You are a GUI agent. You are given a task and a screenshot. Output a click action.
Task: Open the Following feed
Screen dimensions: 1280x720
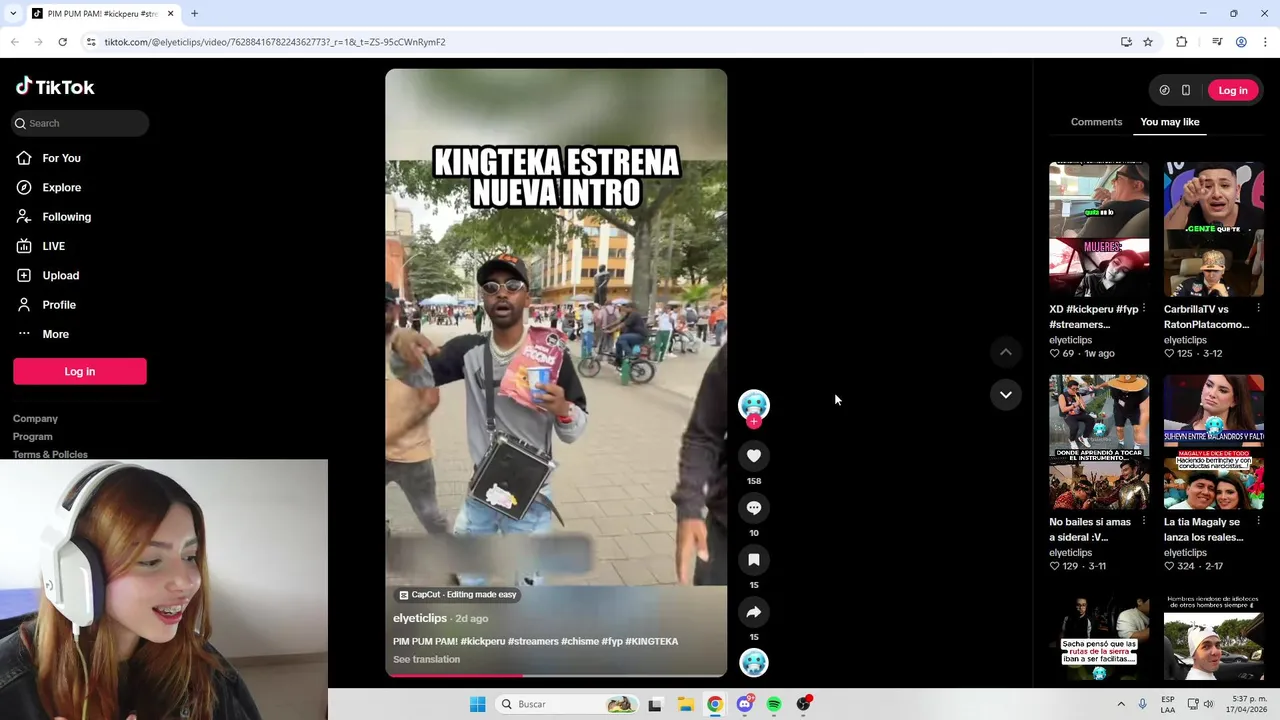coord(66,217)
